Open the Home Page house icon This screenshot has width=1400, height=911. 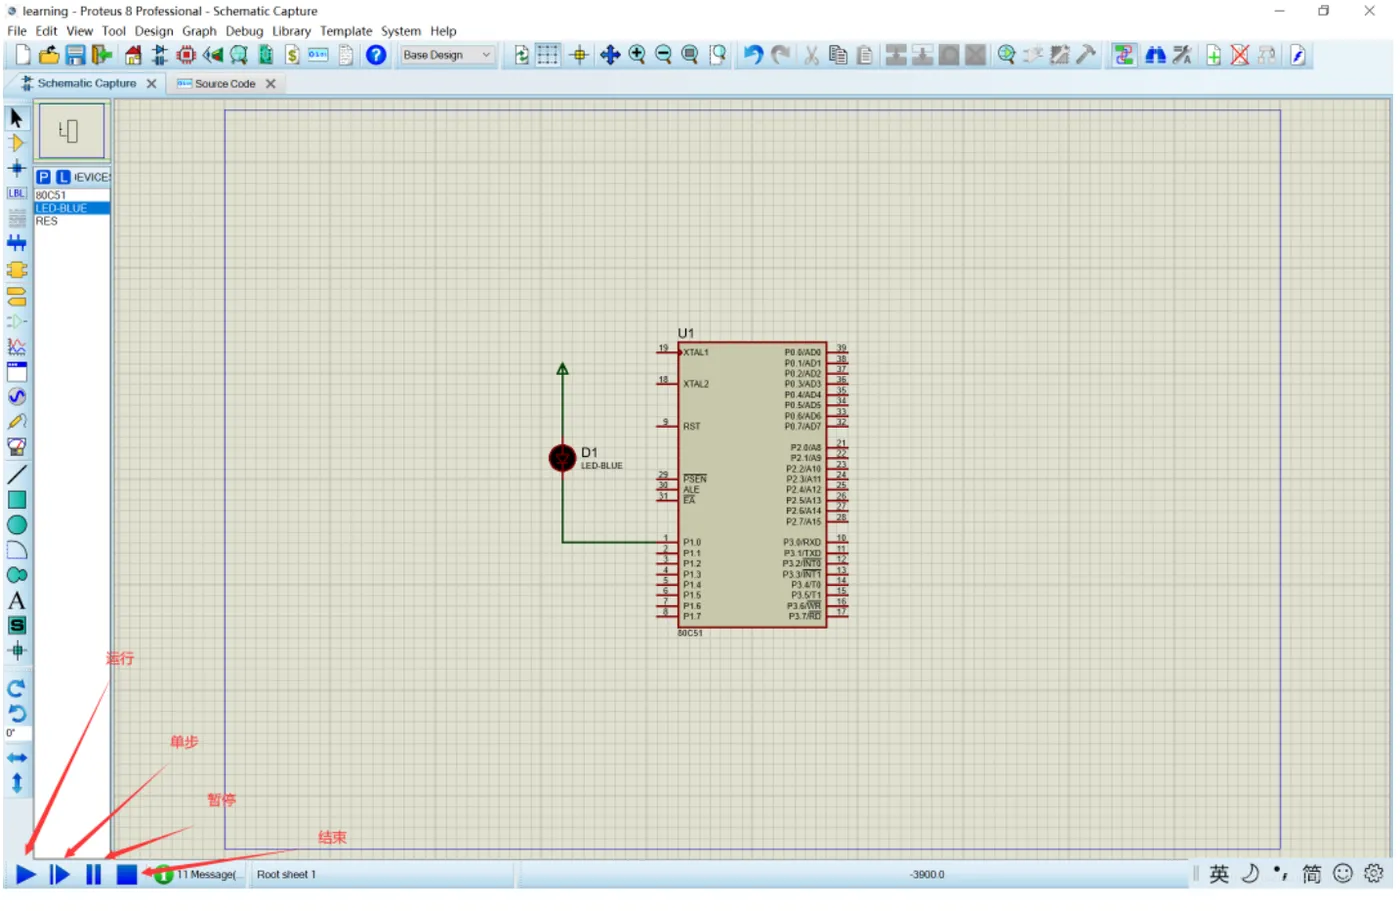click(x=133, y=55)
